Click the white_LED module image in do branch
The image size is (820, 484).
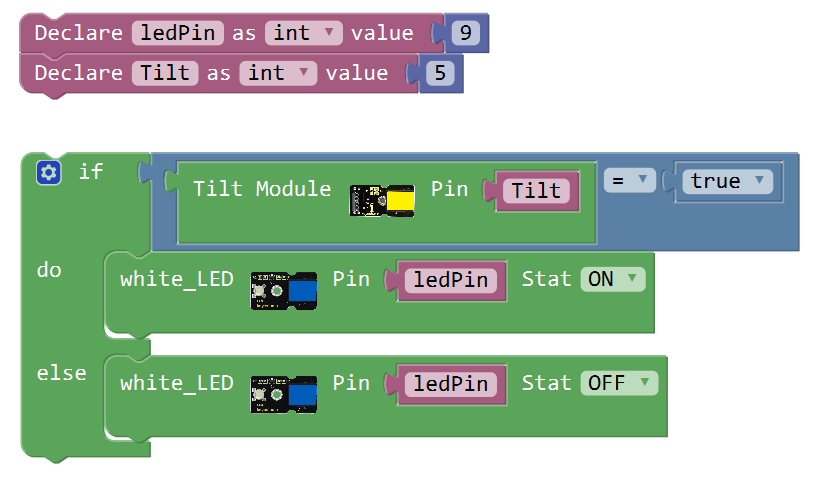pos(283,291)
